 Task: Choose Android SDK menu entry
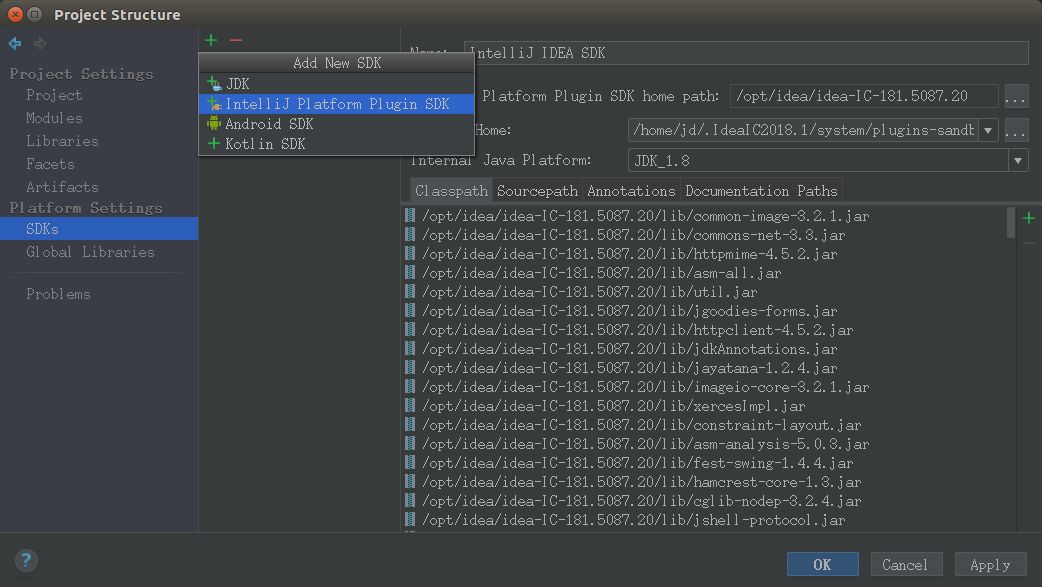coord(336,124)
